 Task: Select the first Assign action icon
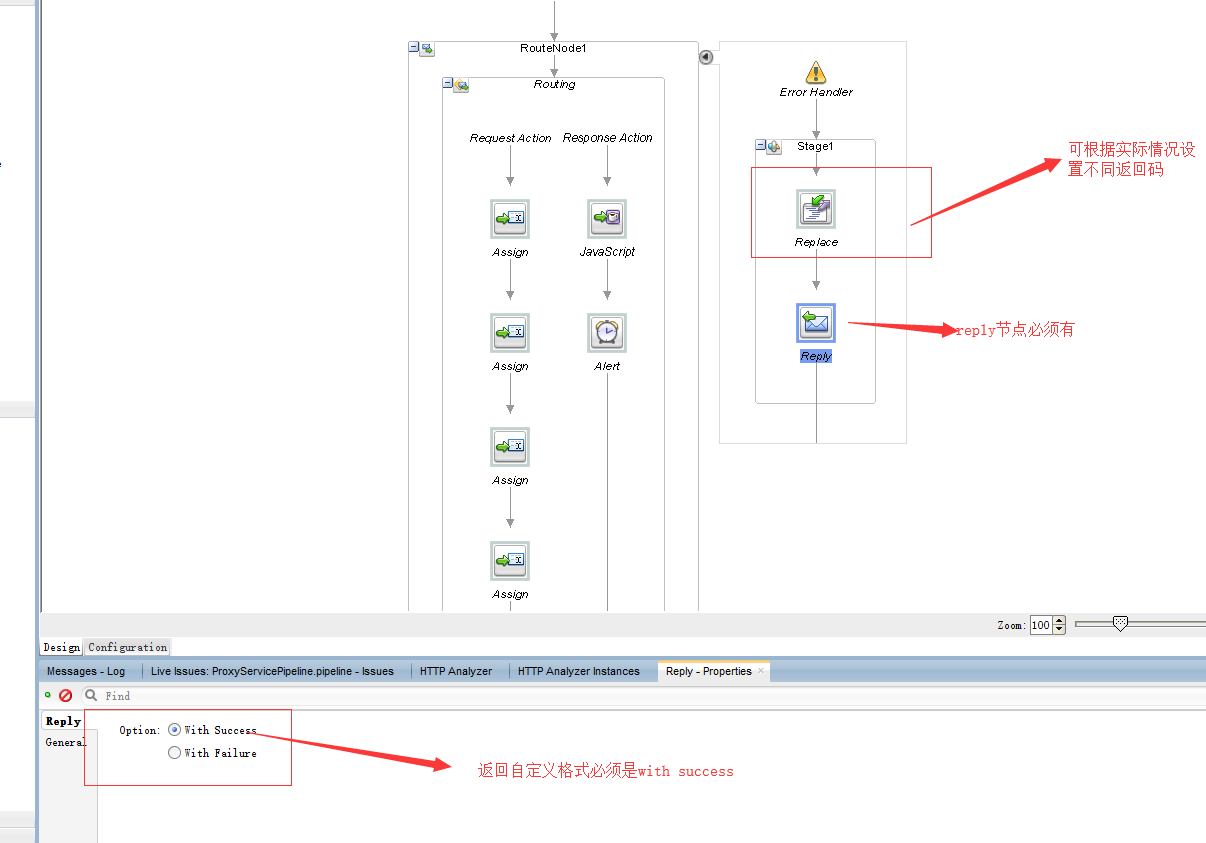510,219
